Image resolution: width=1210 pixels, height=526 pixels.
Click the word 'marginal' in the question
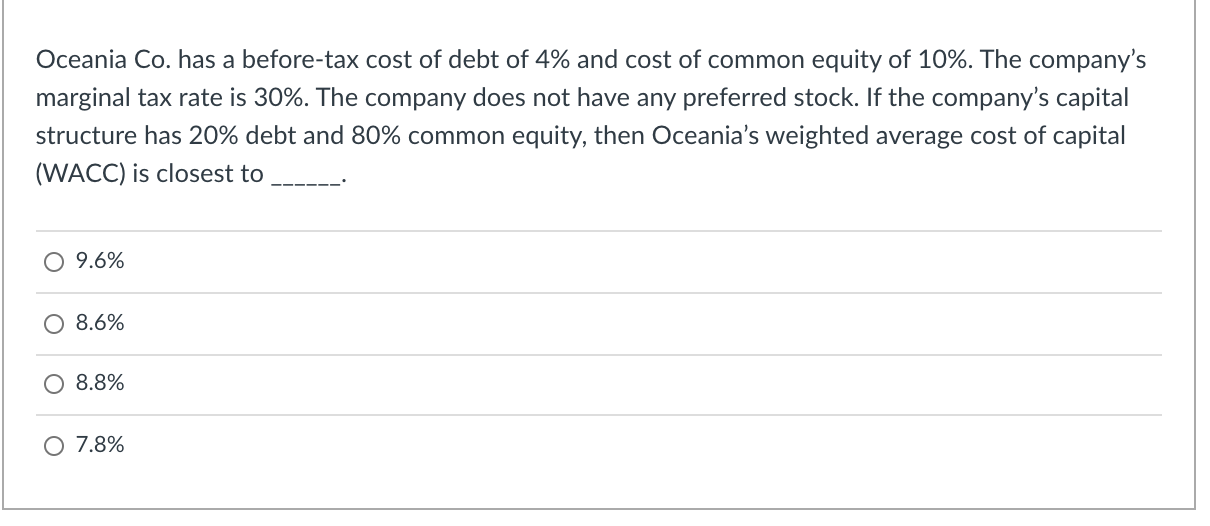click(79, 99)
